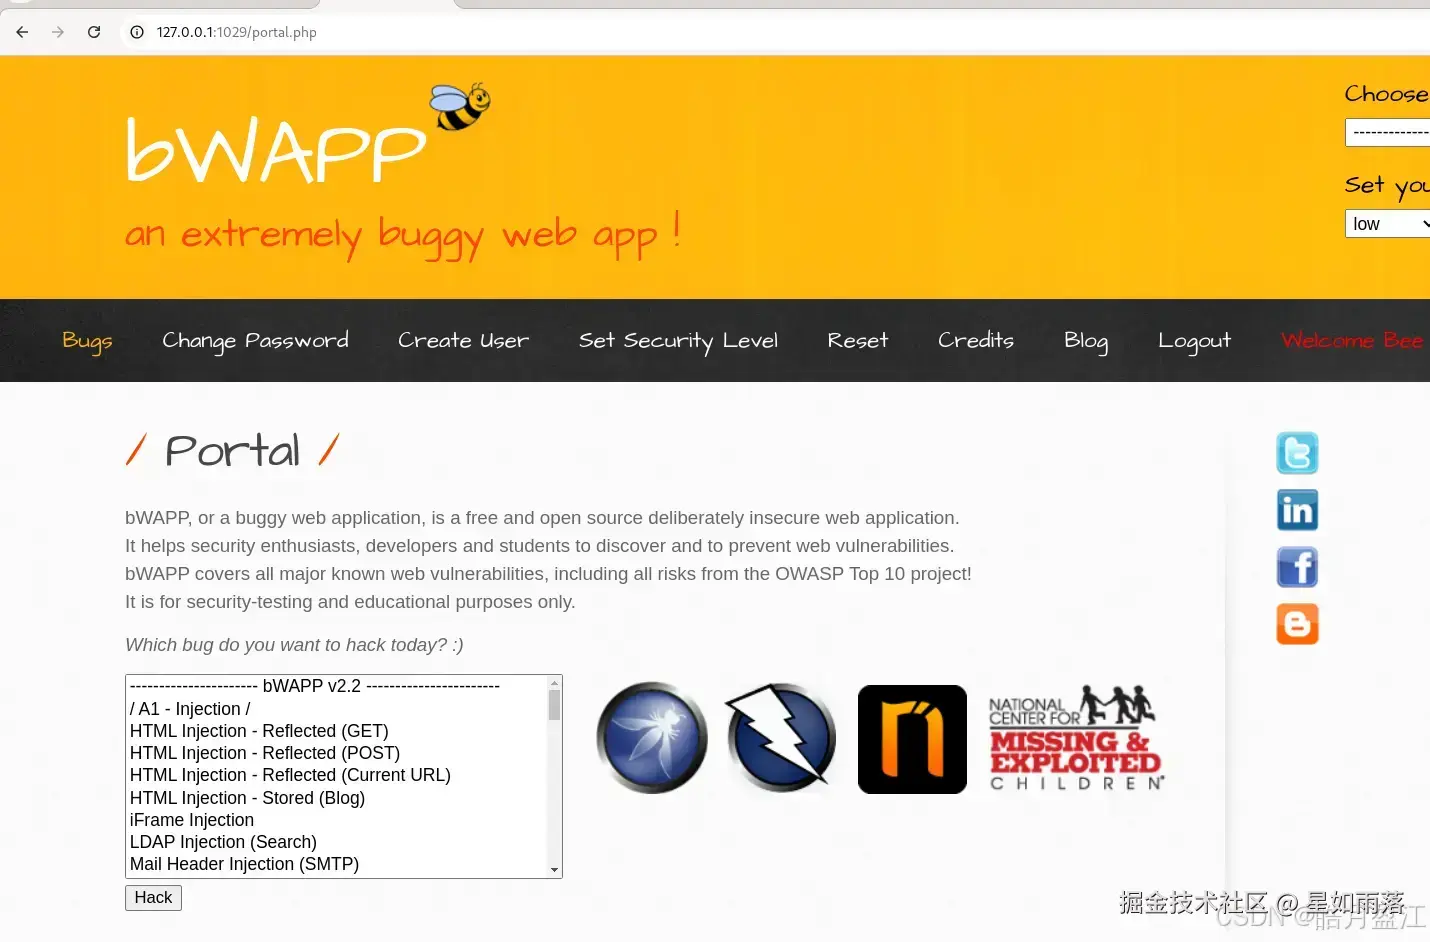The width and height of the screenshot is (1430, 942).
Task: Click the bWAPP title logo text
Action: click(x=276, y=151)
